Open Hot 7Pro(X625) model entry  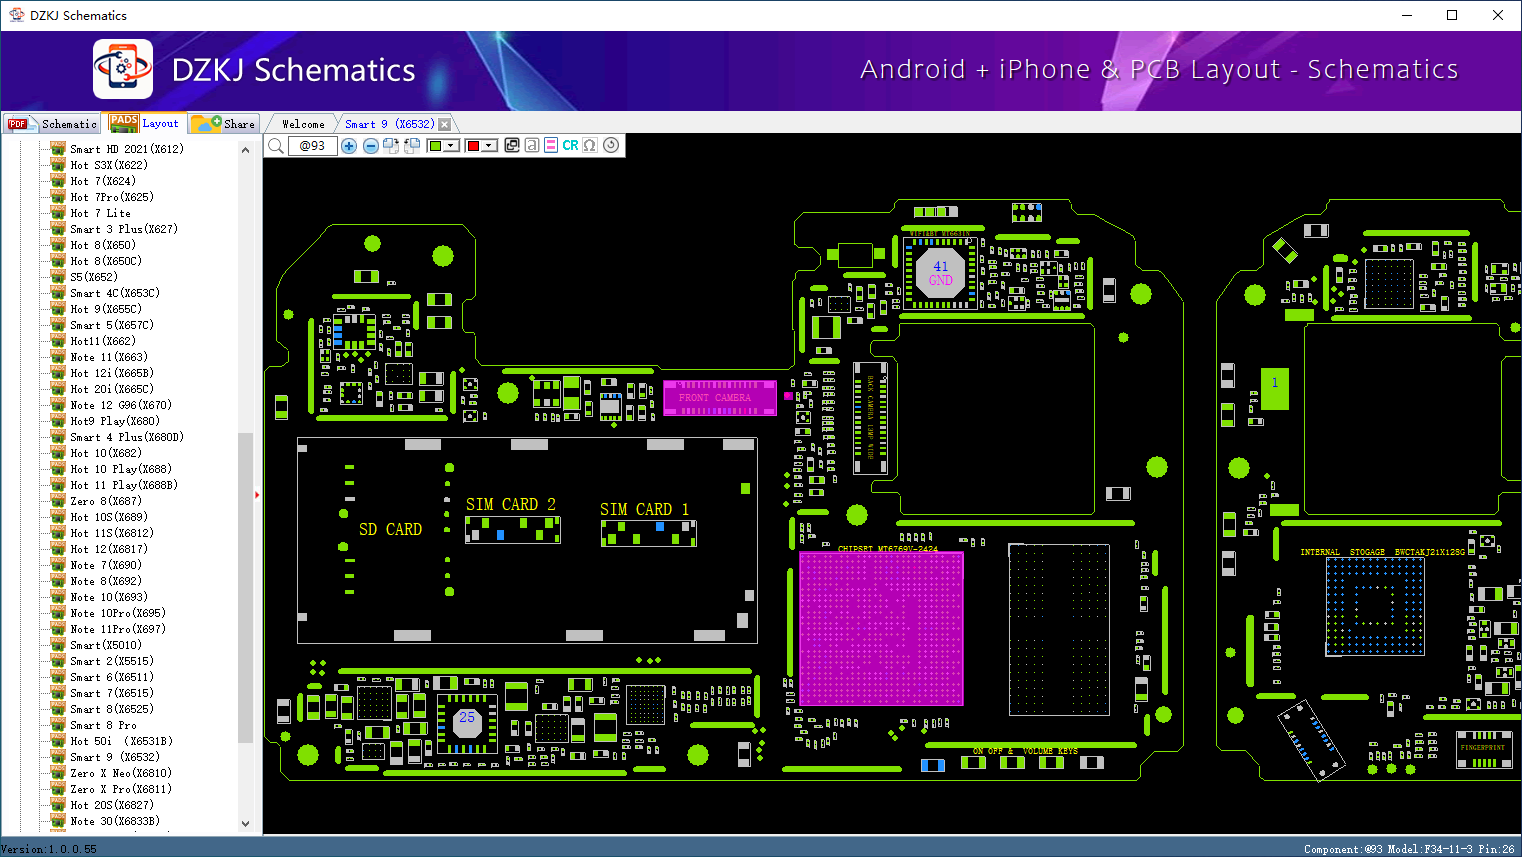[112, 197]
